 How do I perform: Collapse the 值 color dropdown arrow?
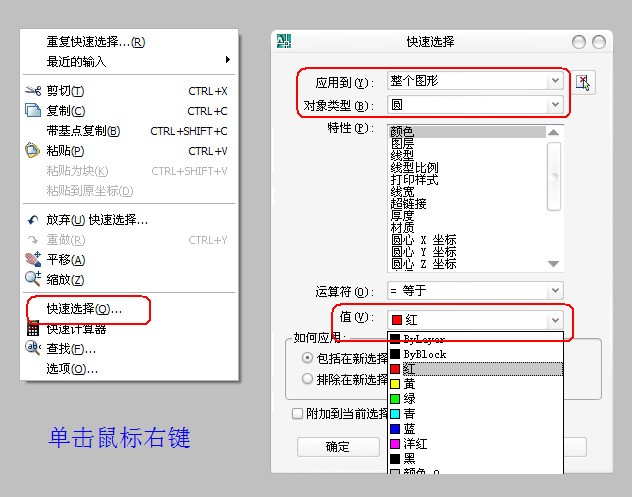pyautogui.click(x=555, y=320)
